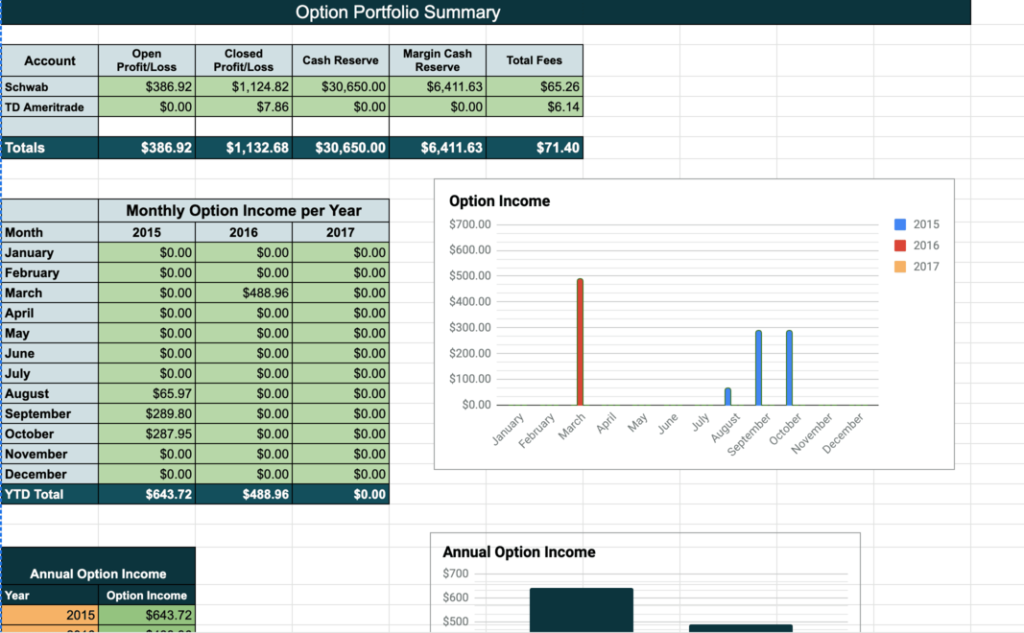The height and width of the screenshot is (633, 1024).
Task: Click the Margin Cash Reserve column header
Action: [x=437, y=60]
